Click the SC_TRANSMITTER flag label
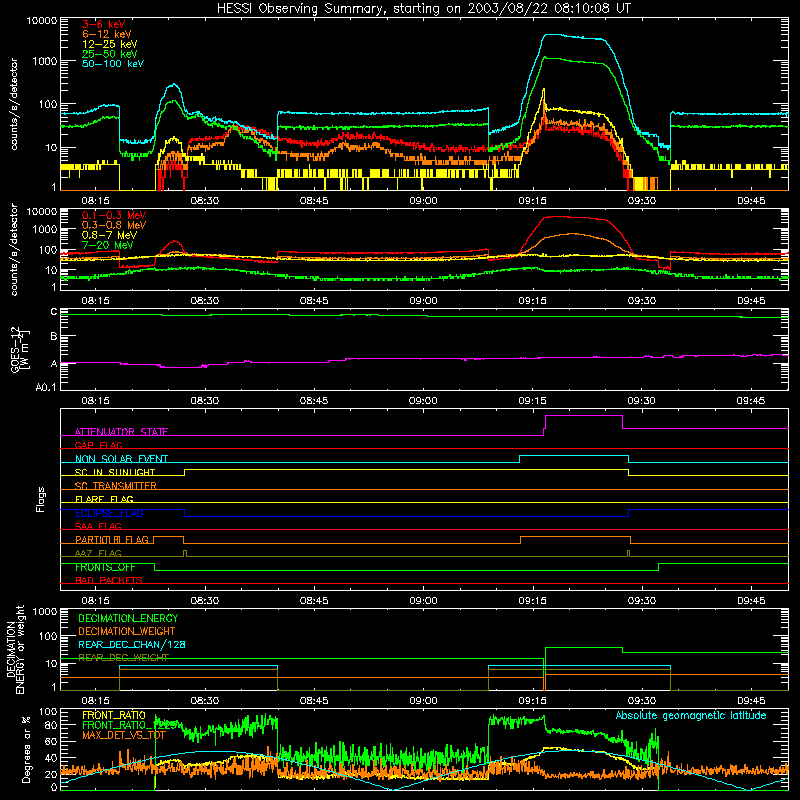Viewport: 800px width, 800px height. click(x=116, y=485)
